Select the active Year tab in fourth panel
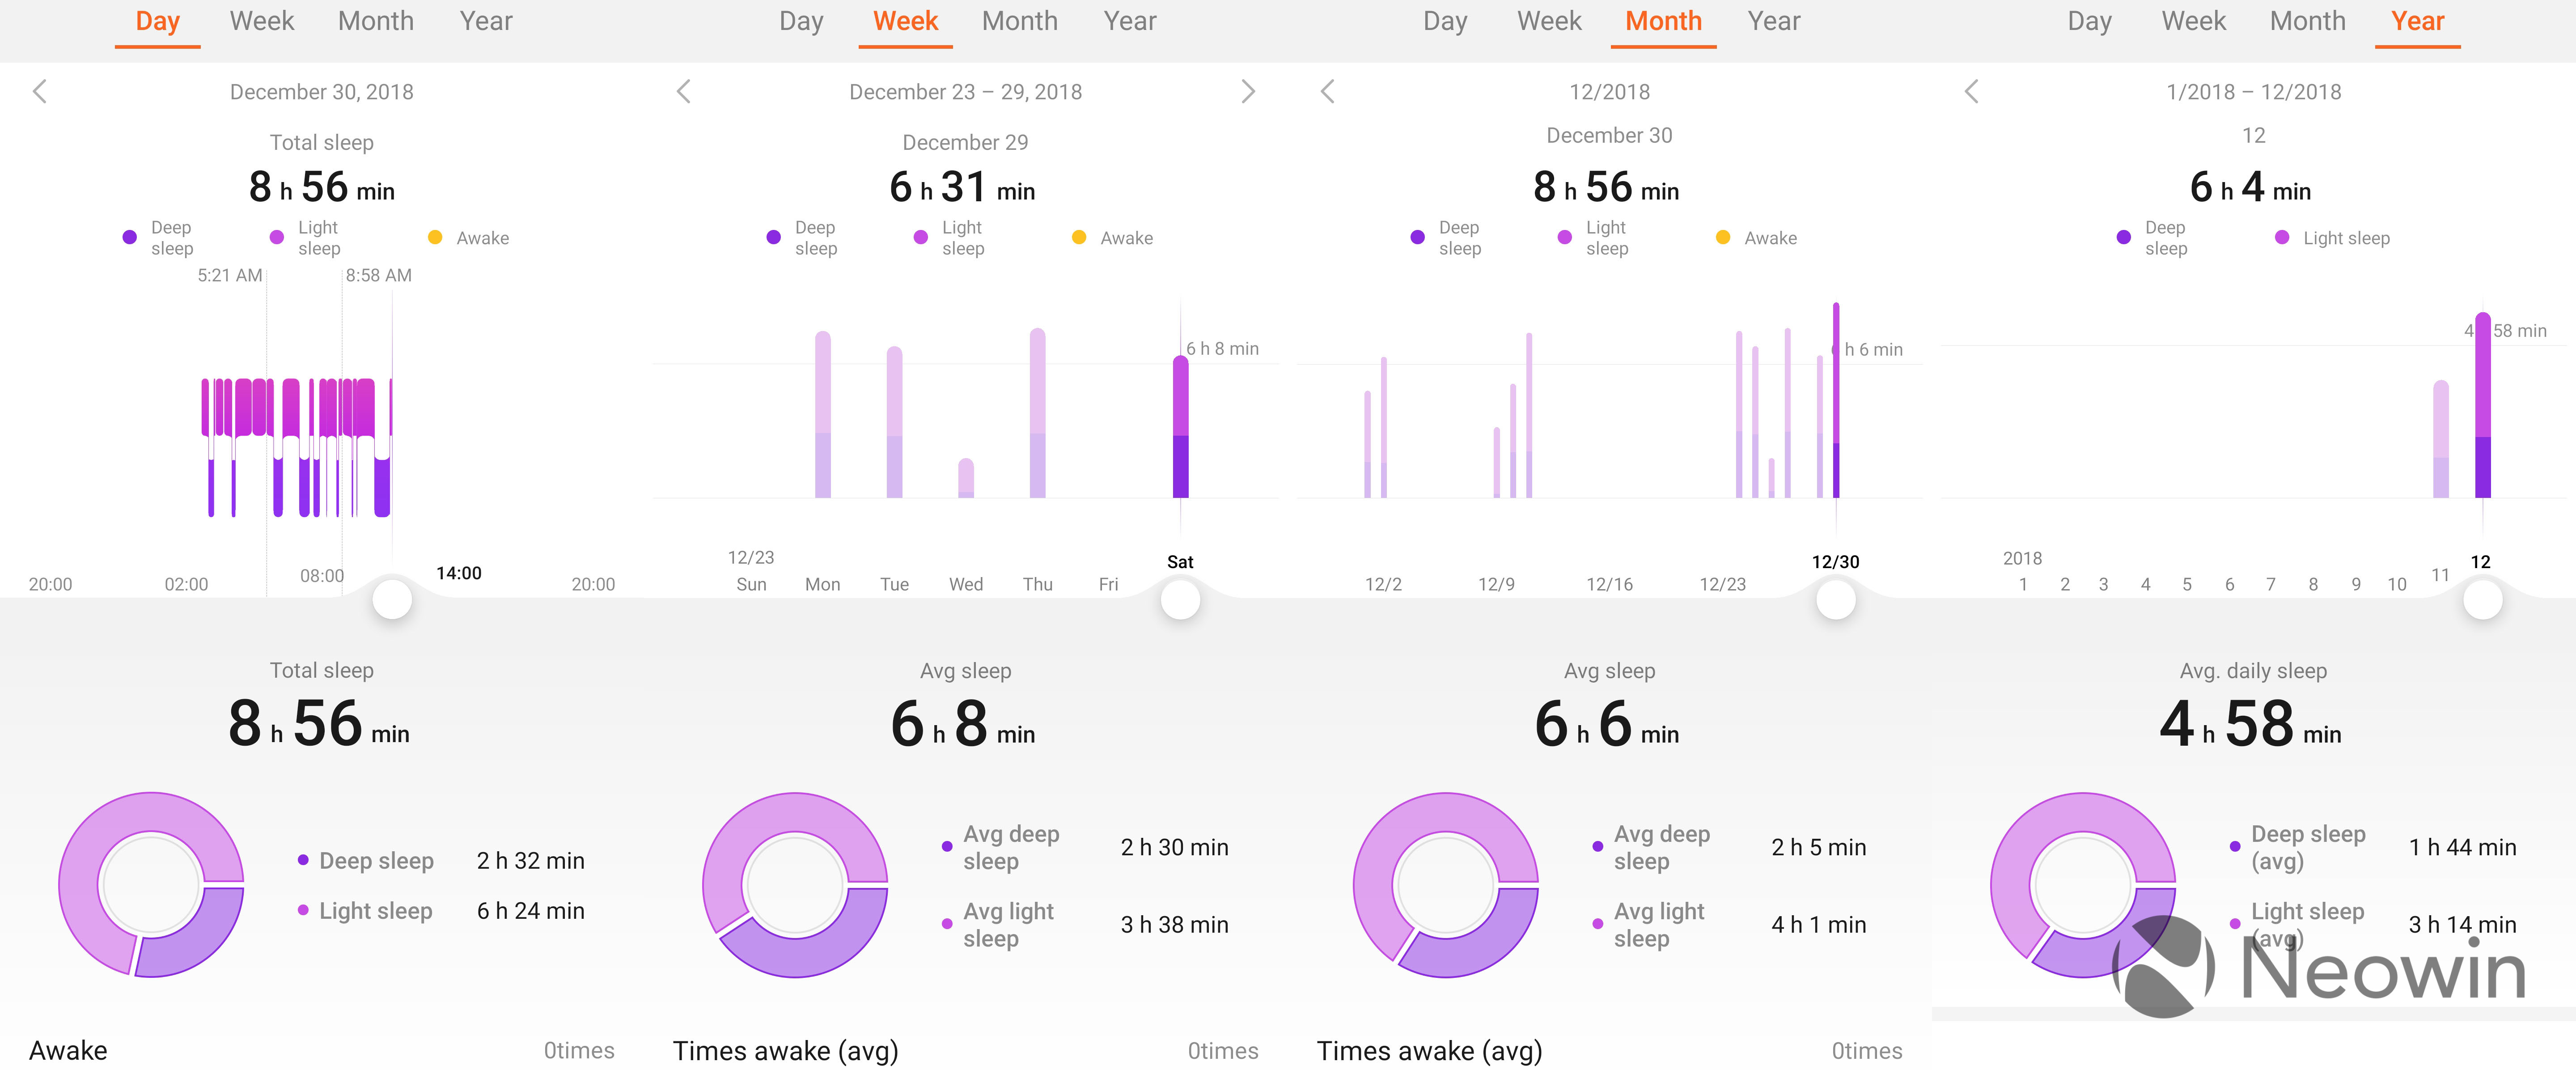This screenshot has height=1070, width=2576. pyautogui.click(x=2418, y=21)
